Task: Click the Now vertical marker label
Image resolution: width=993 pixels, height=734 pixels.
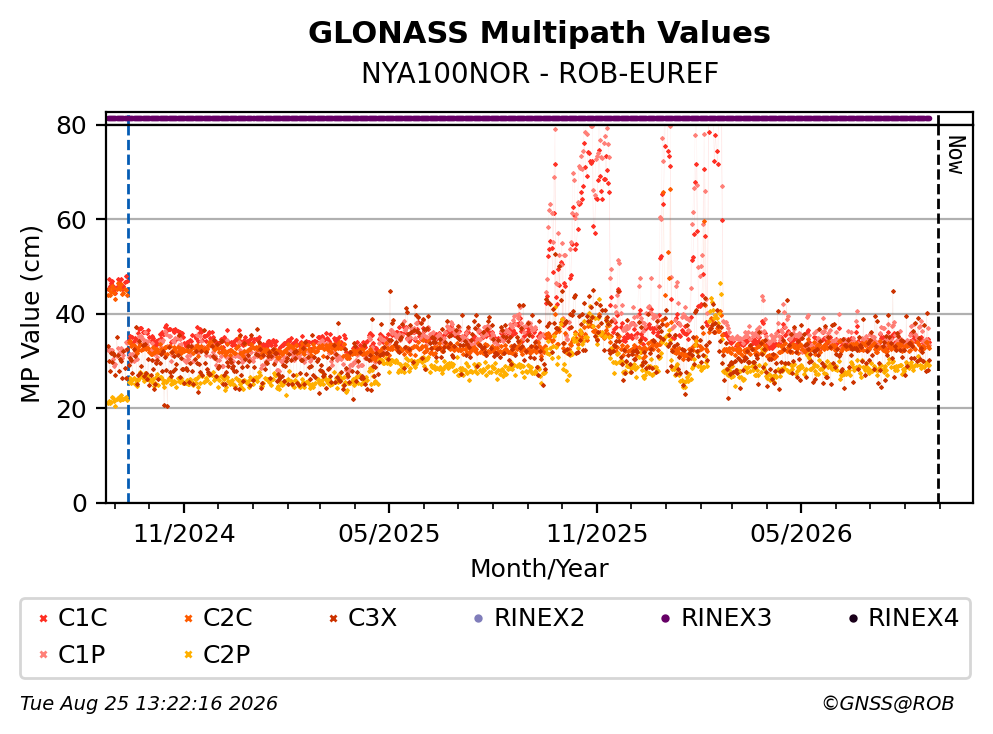Action: tap(956, 155)
